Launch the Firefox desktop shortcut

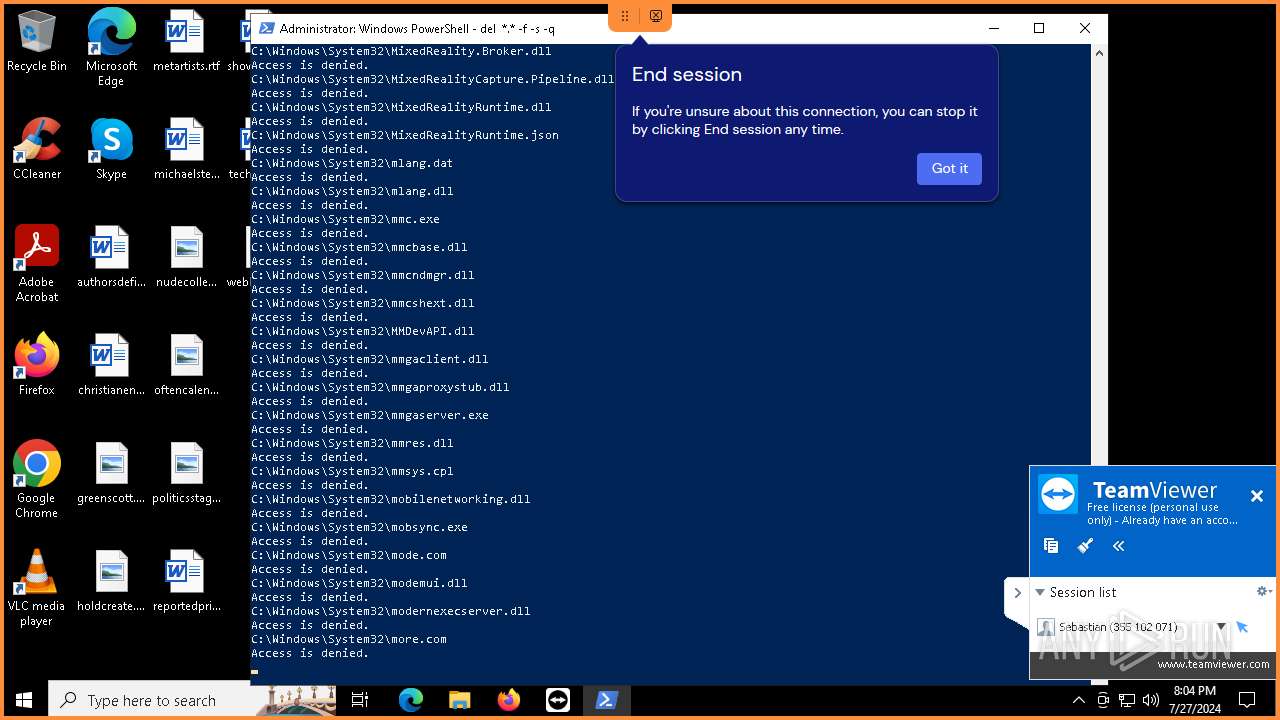coord(37,365)
